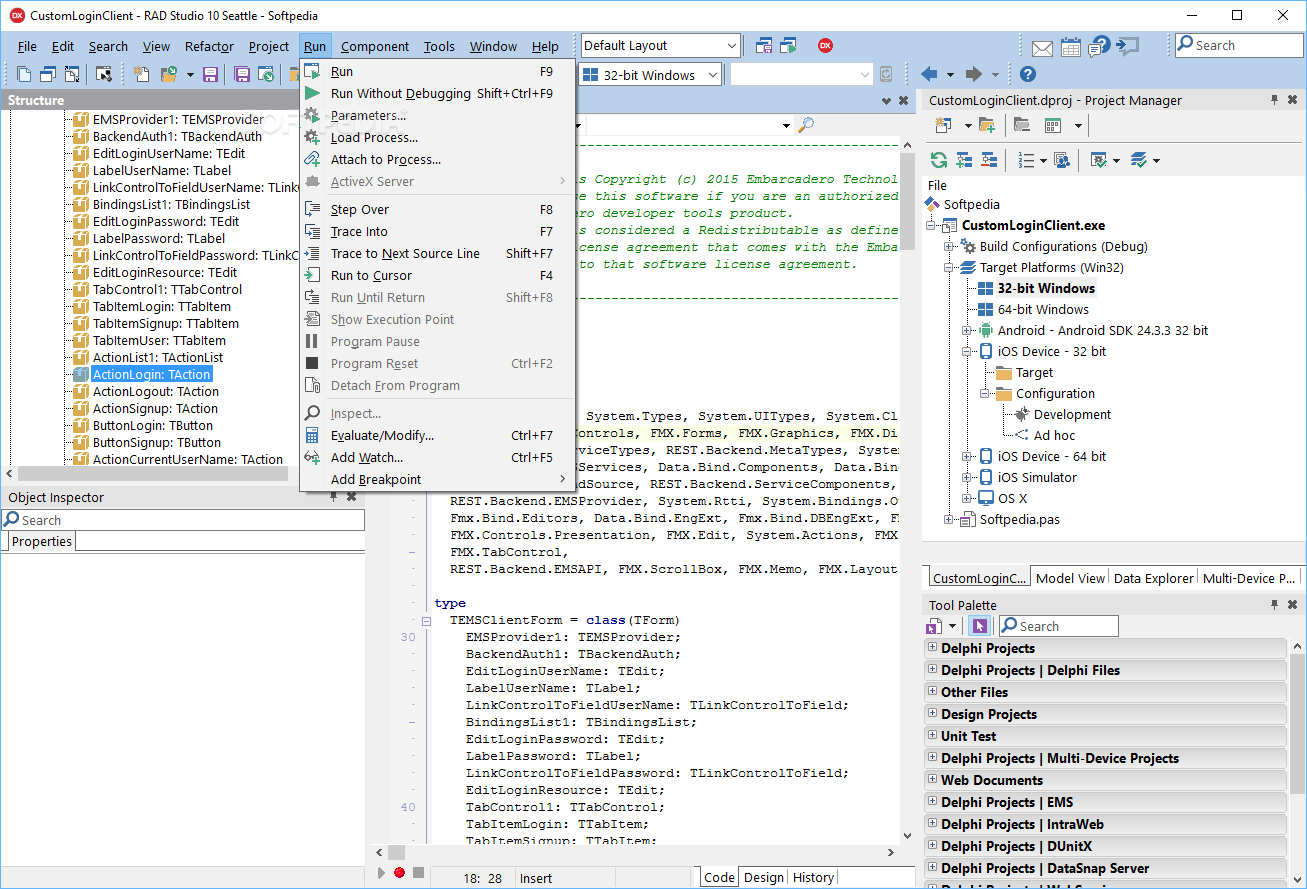Click the top-right IDE Search box
The width and height of the screenshot is (1307, 889).
[x=1238, y=45]
